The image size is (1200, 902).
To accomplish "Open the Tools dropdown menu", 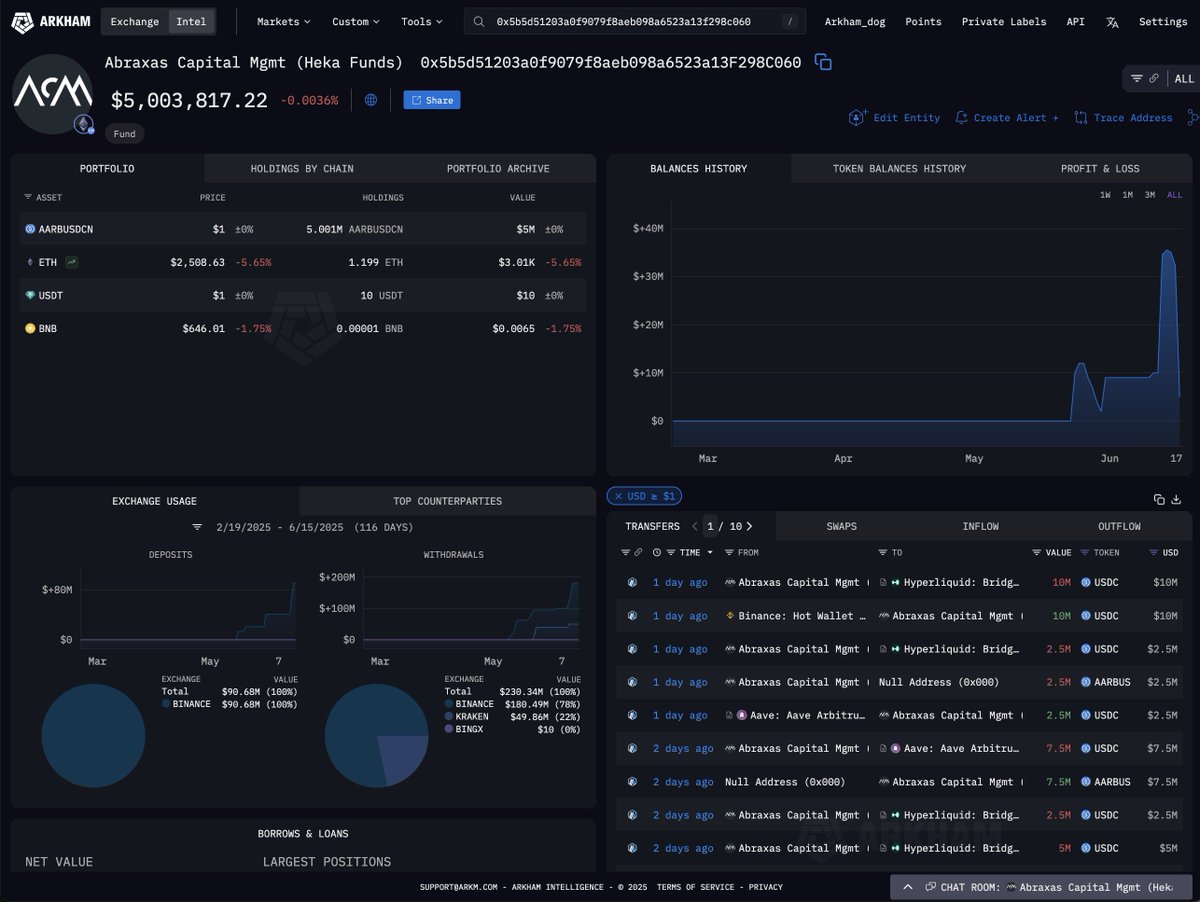I will pyautogui.click(x=421, y=21).
